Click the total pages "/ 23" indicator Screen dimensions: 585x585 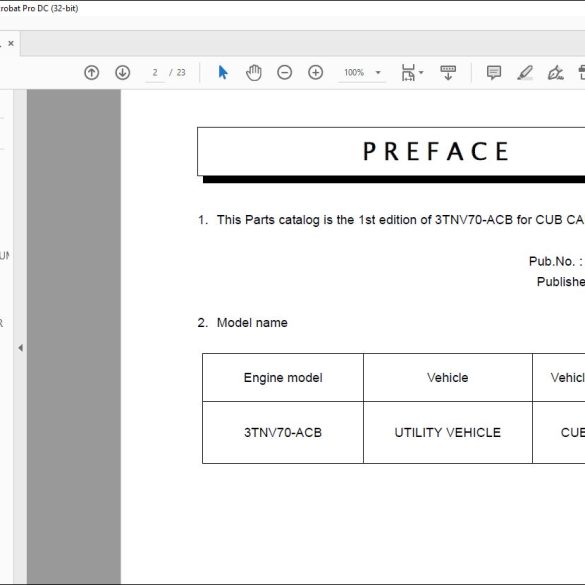click(x=178, y=72)
